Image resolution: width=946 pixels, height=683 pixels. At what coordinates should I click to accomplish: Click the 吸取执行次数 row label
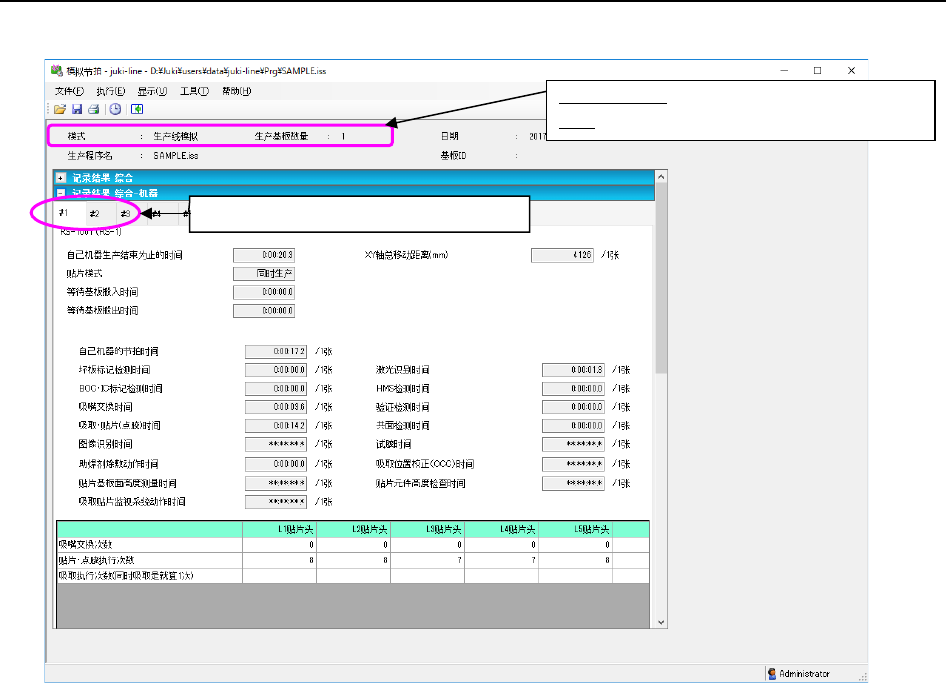[126, 576]
